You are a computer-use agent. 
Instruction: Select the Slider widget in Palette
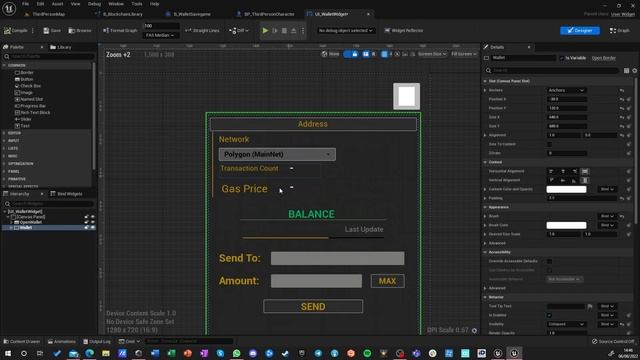coord(23,119)
